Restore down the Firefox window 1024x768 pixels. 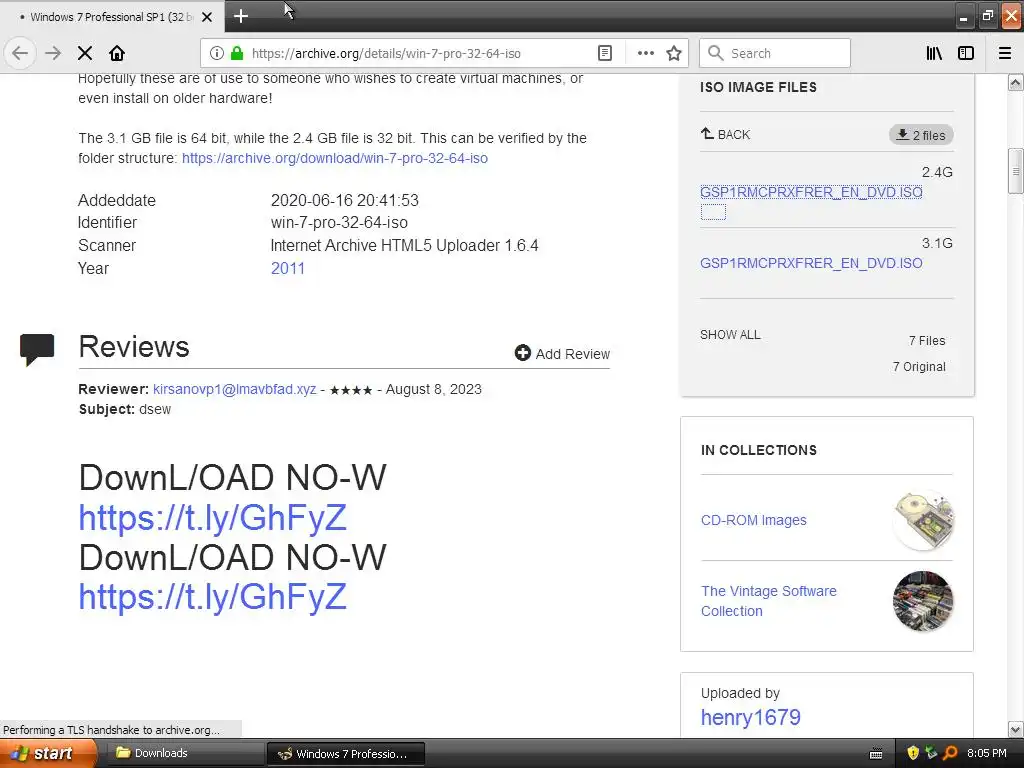point(987,16)
